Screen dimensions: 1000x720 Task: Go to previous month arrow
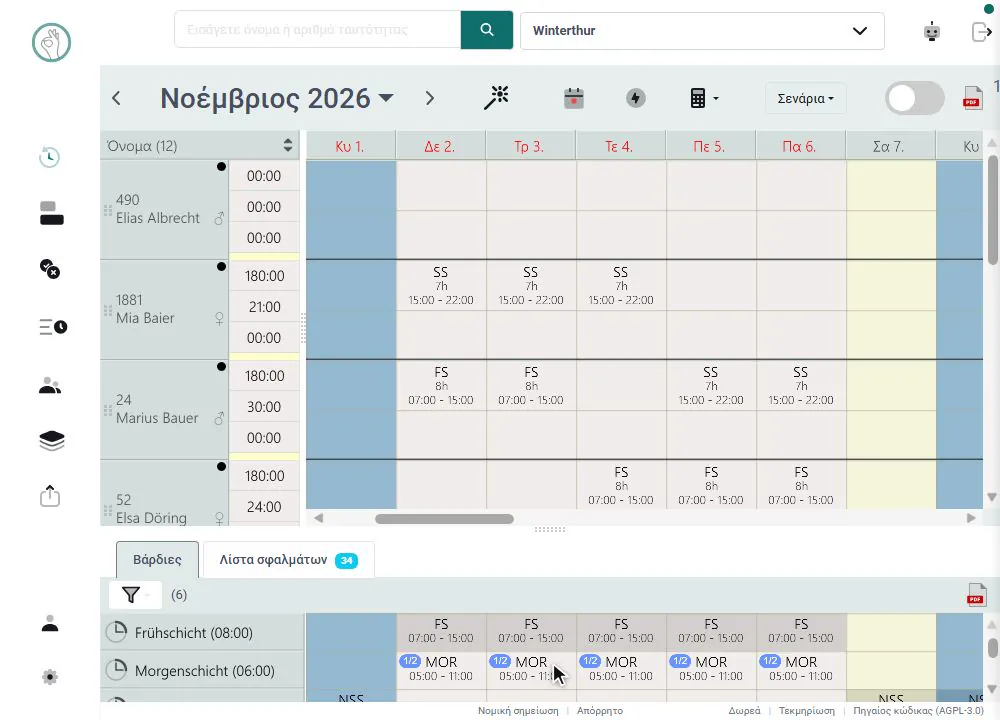click(116, 98)
